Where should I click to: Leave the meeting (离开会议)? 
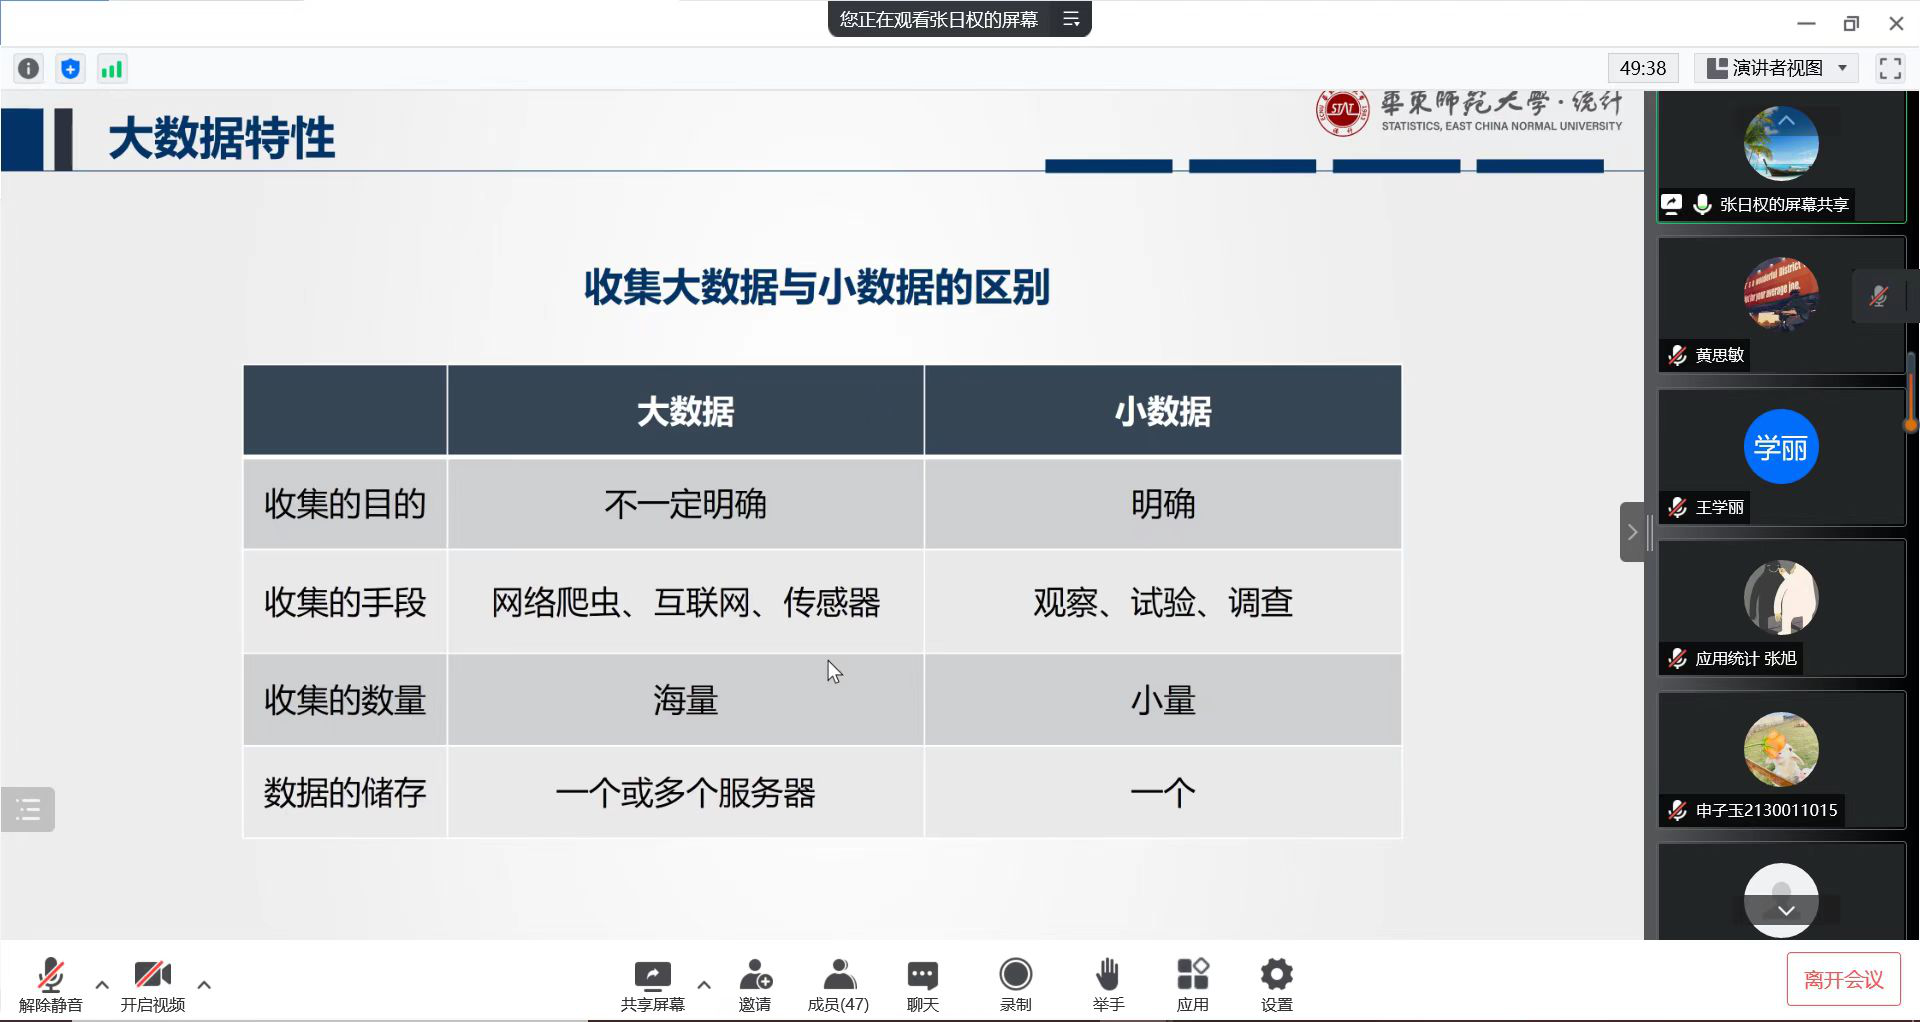point(1842,979)
